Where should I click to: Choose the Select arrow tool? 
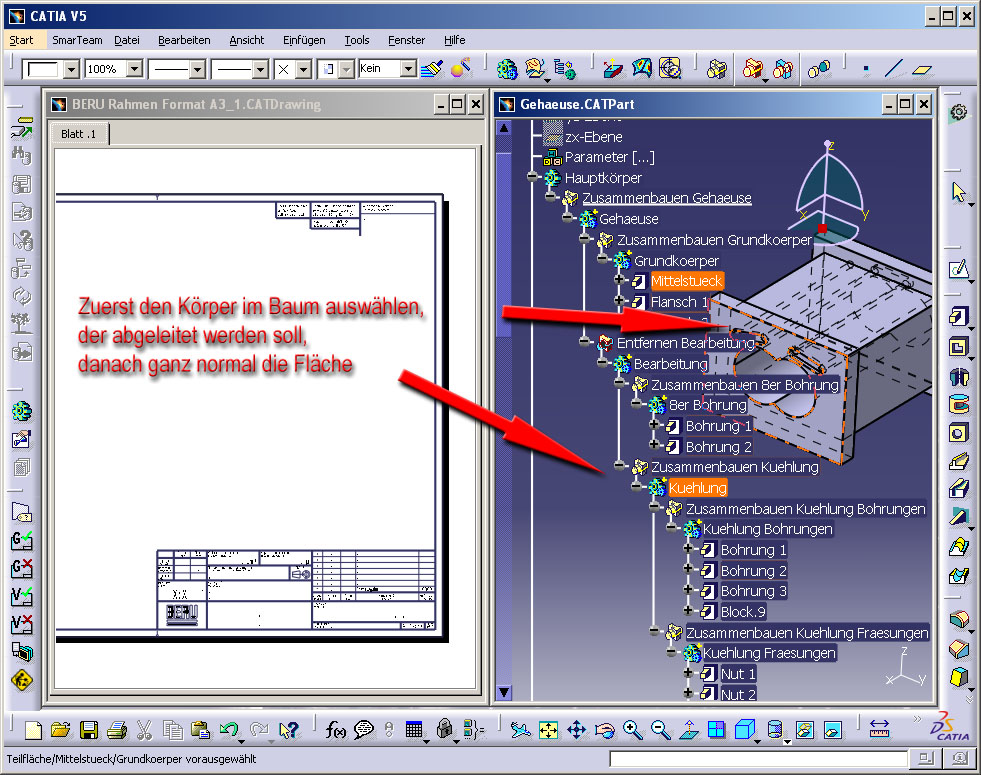pyautogui.click(x=958, y=192)
